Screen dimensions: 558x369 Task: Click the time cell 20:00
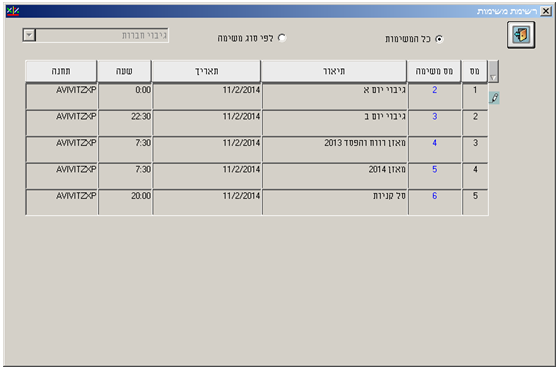click(x=125, y=202)
